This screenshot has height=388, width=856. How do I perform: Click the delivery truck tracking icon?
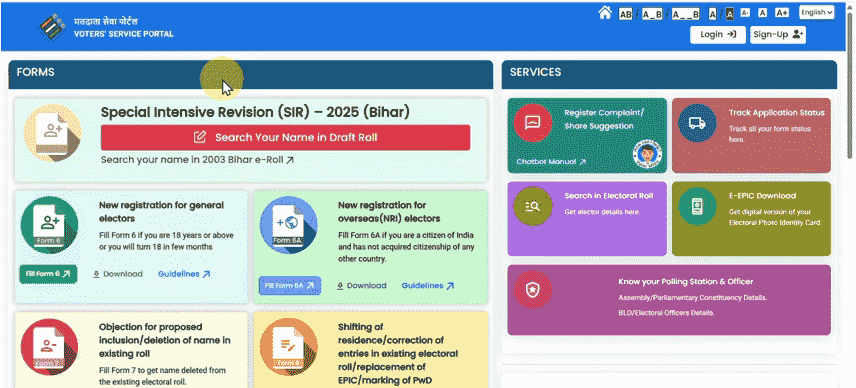click(x=697, y=123)
